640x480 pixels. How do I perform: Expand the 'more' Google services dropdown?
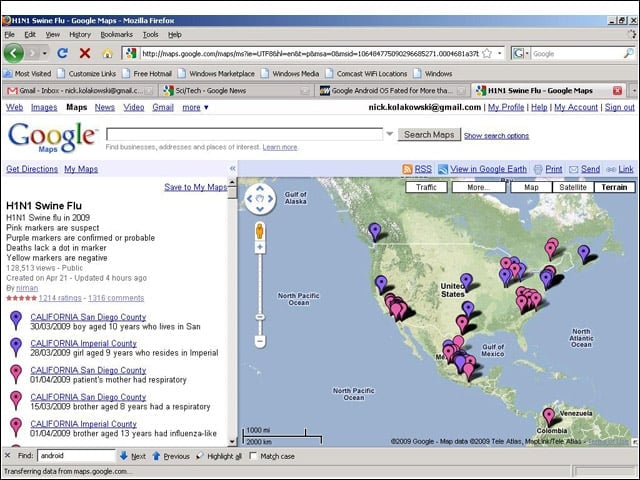pos(195,107)
